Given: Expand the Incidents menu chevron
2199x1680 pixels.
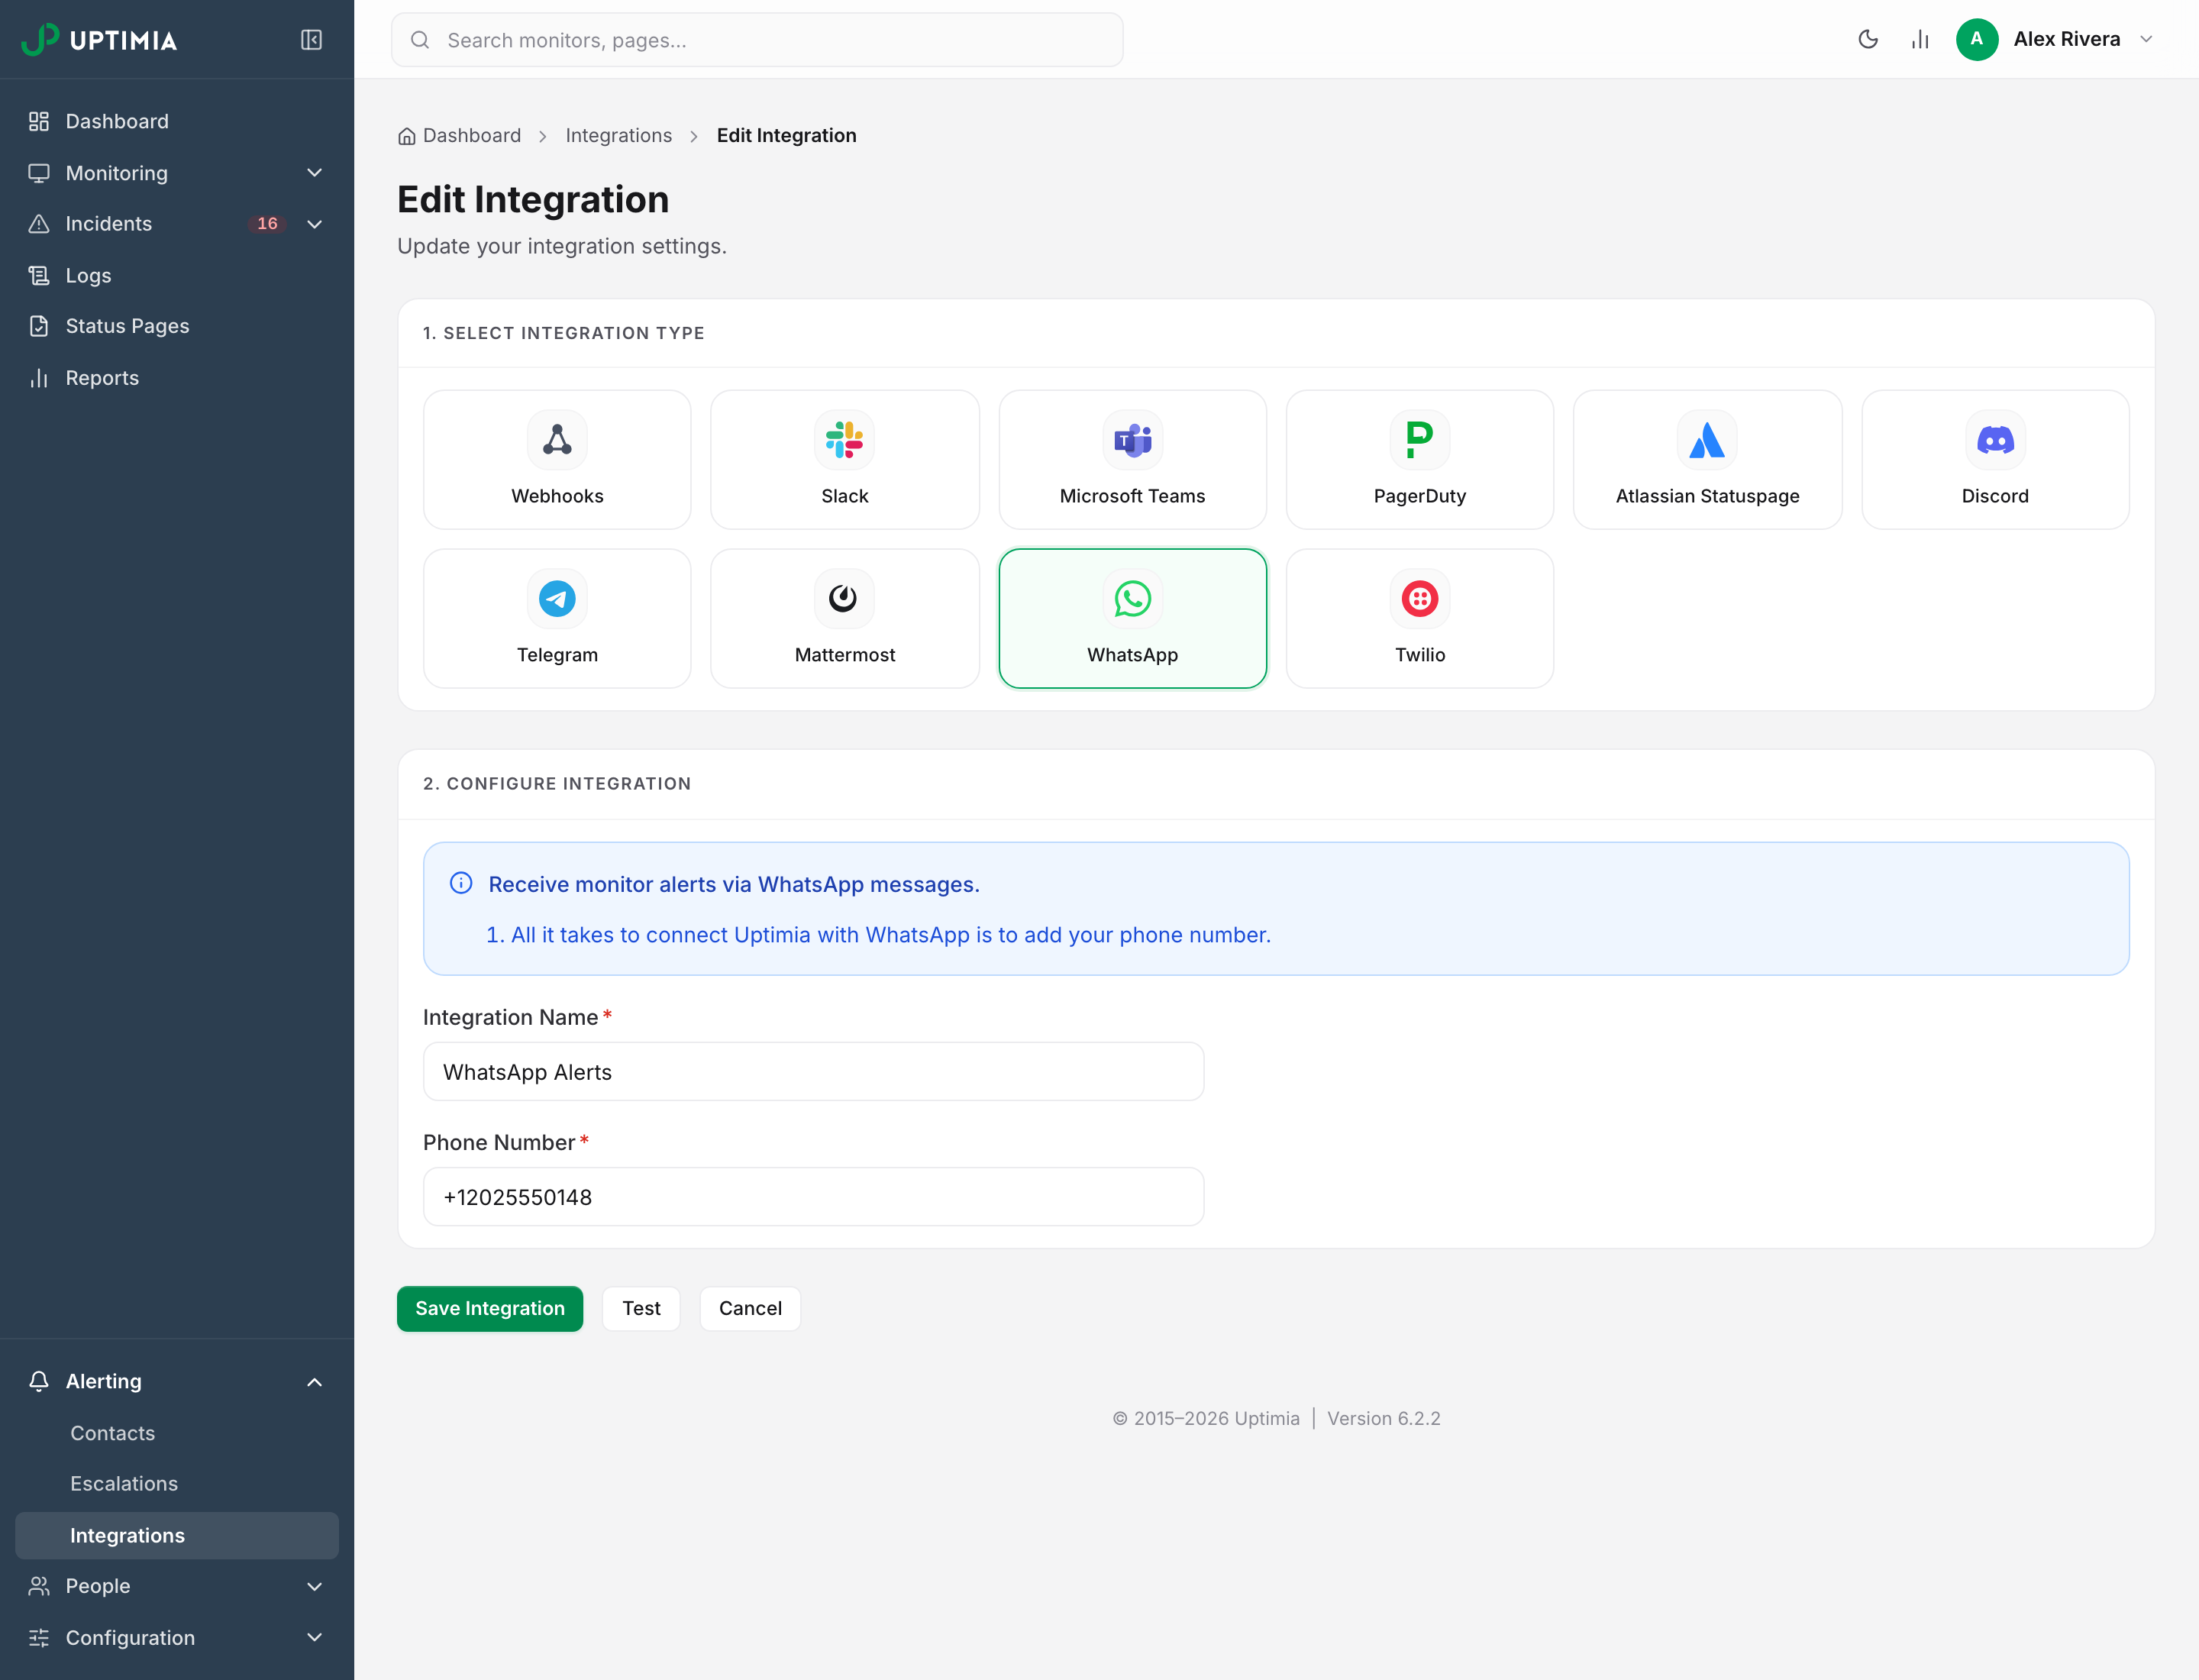Looking at the screenshot, I should pos(314,224).
